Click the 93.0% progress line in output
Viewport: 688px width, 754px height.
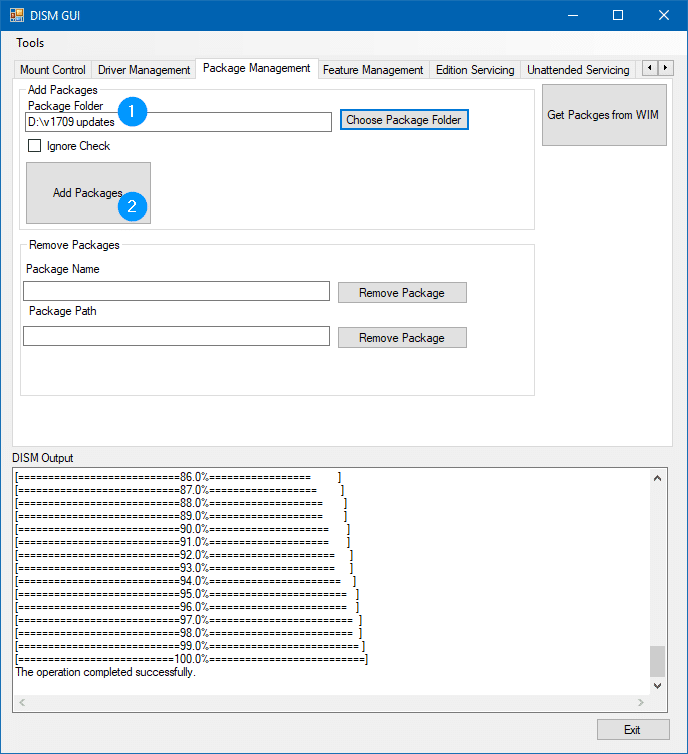click(184, 568)
